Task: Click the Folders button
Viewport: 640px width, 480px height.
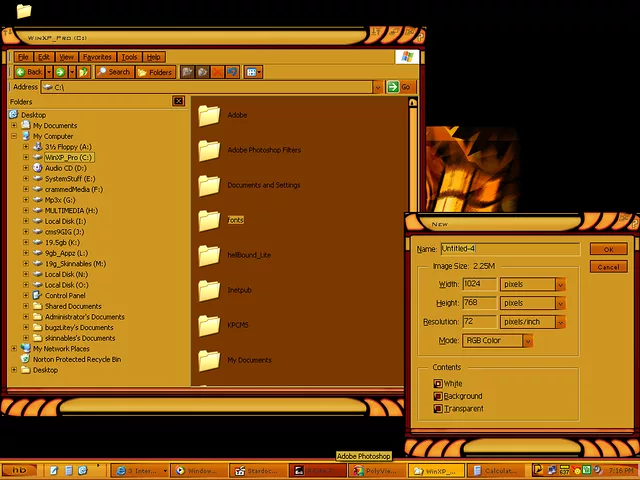Action: pos(155,72)
